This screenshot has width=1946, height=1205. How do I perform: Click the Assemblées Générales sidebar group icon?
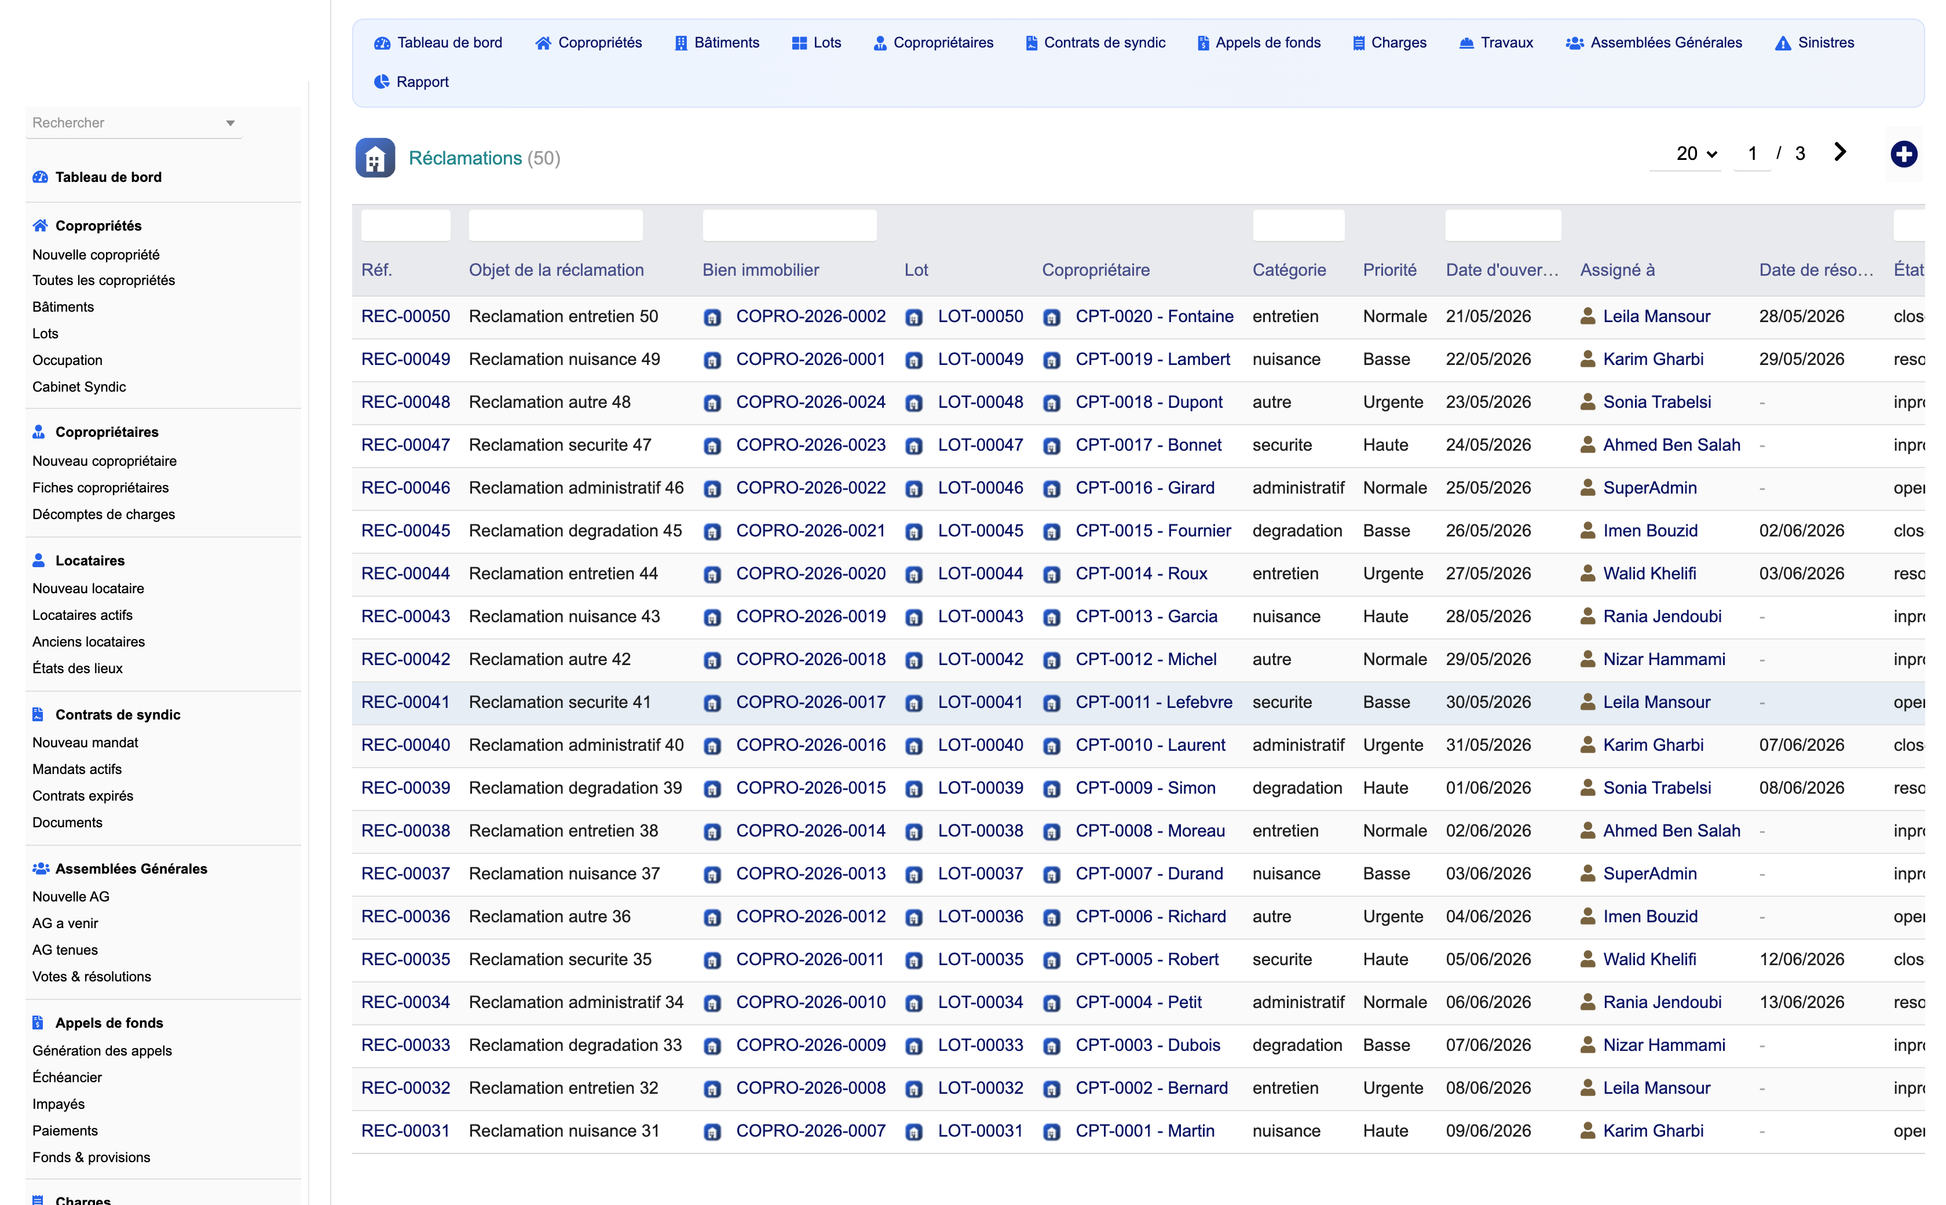point(41,869)
